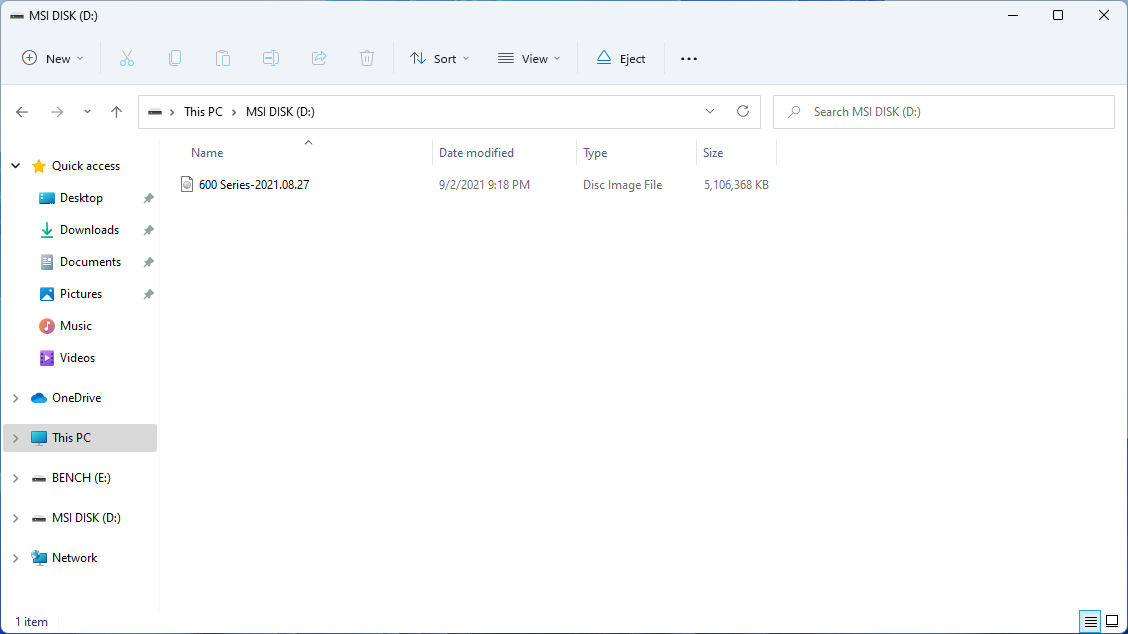Click the Eject button
1128x634 pixels.
tap(621, 58)
